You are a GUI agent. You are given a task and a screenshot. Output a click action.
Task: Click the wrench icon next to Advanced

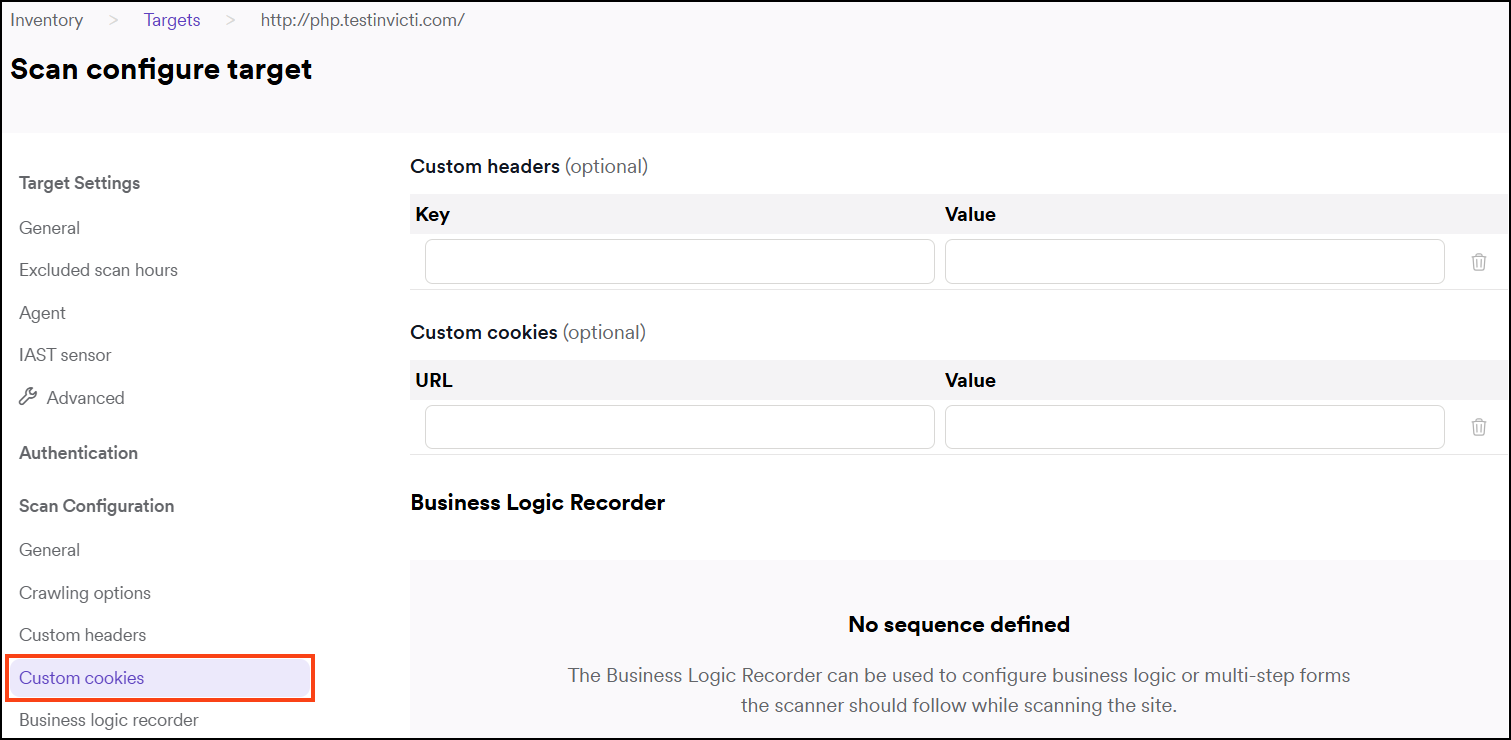point(29,397)
